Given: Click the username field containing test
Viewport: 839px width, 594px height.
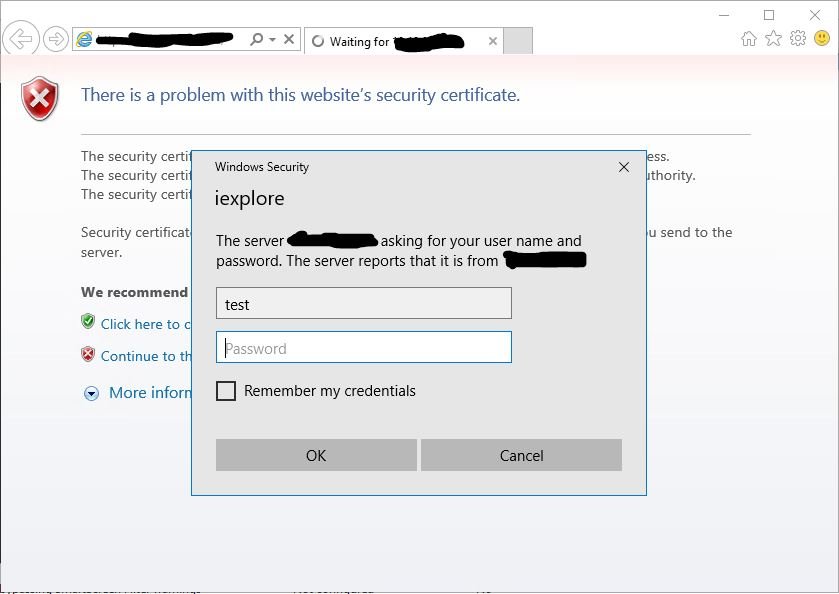Looking at the screenshot, I should 363,303.
